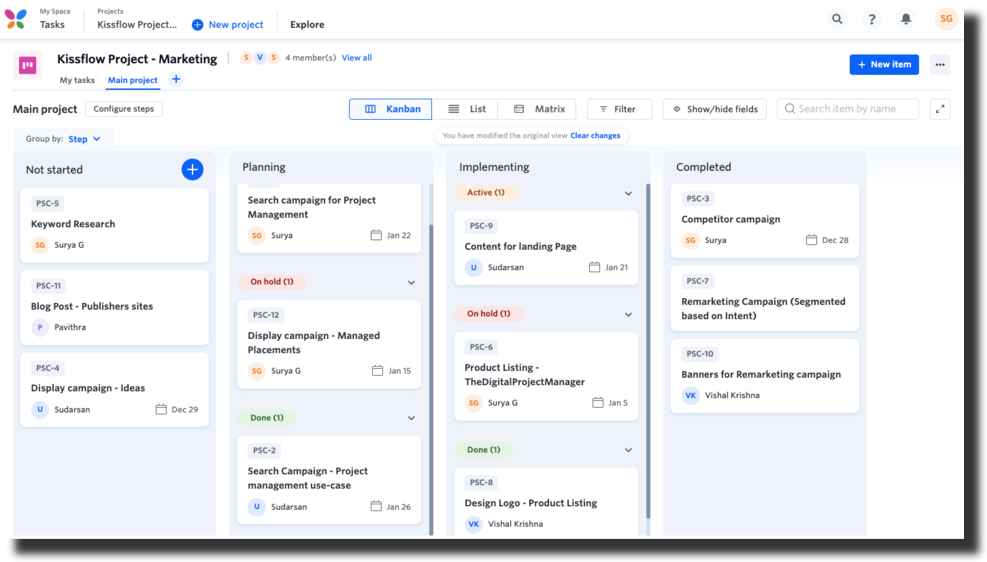Open the Filter button

(x=619, y=109)
